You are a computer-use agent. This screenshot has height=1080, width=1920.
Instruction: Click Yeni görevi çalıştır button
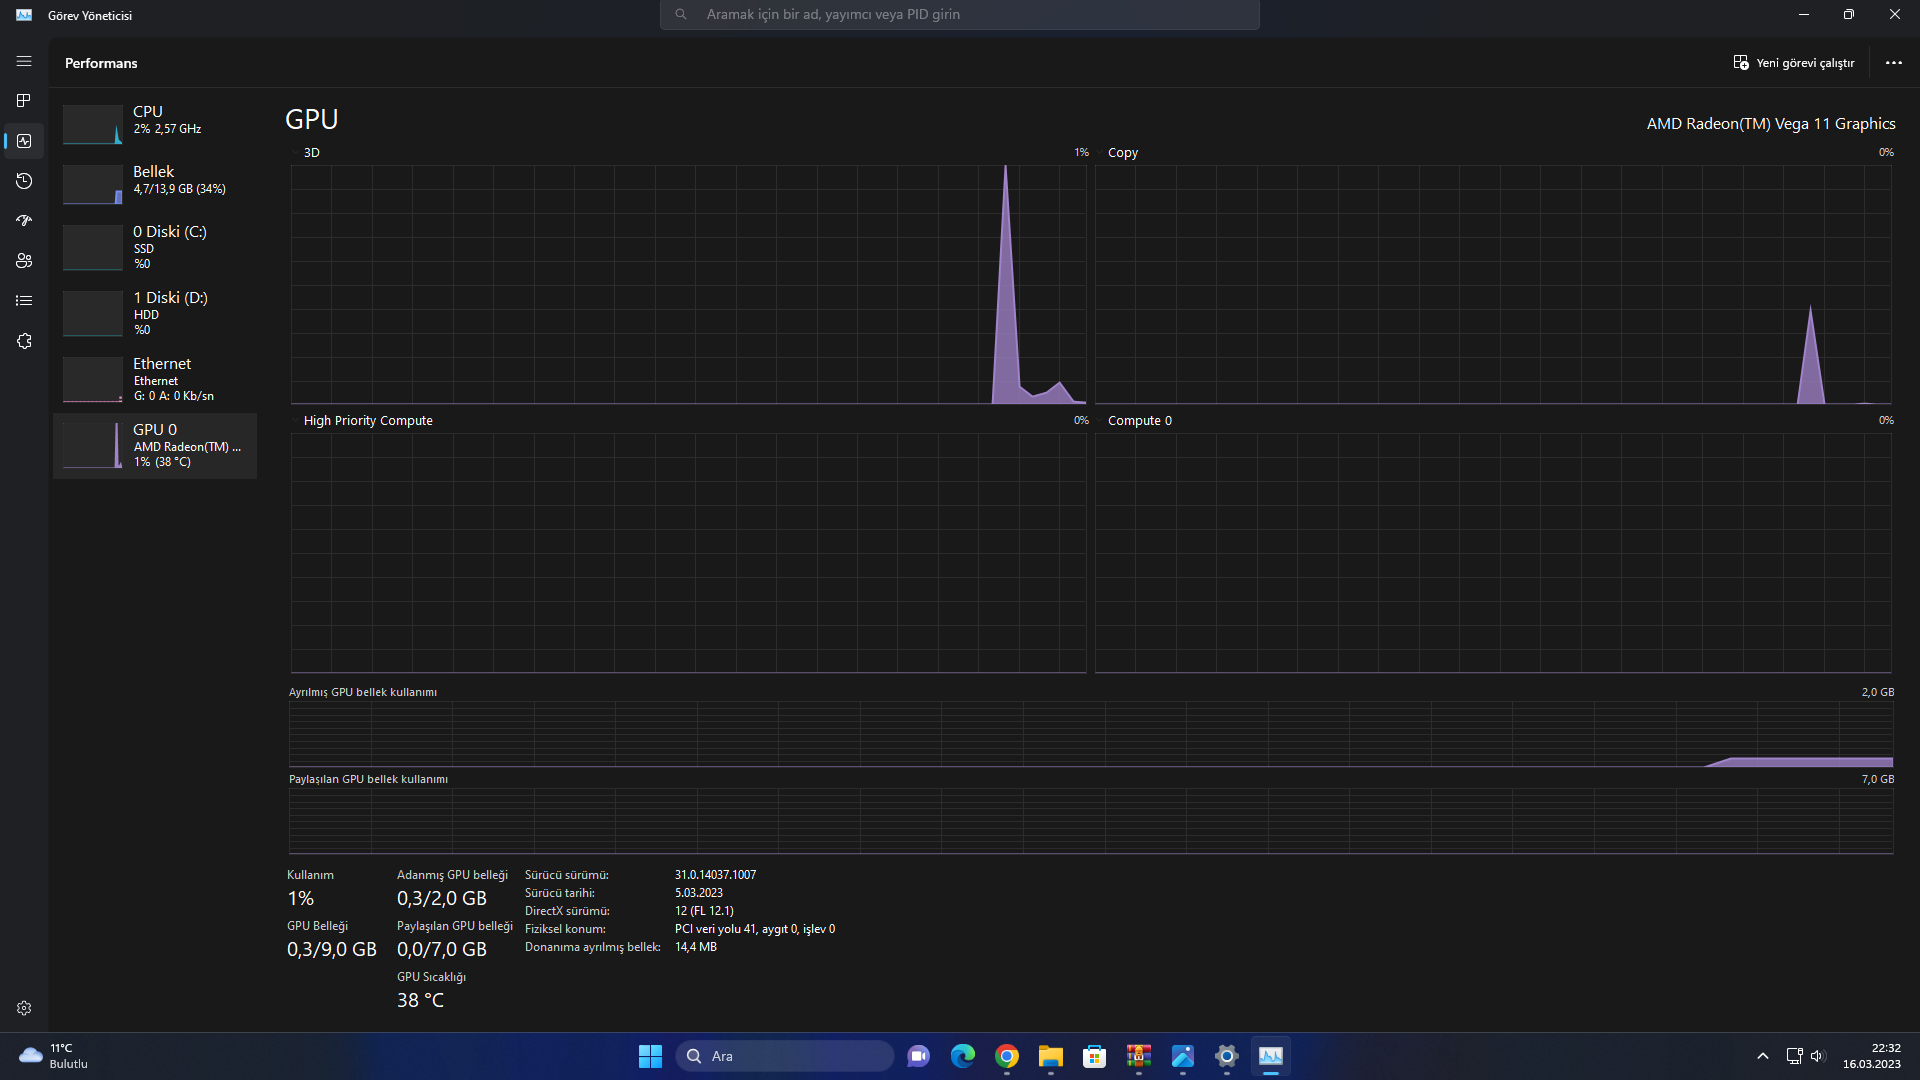[x=1794, y=63]
